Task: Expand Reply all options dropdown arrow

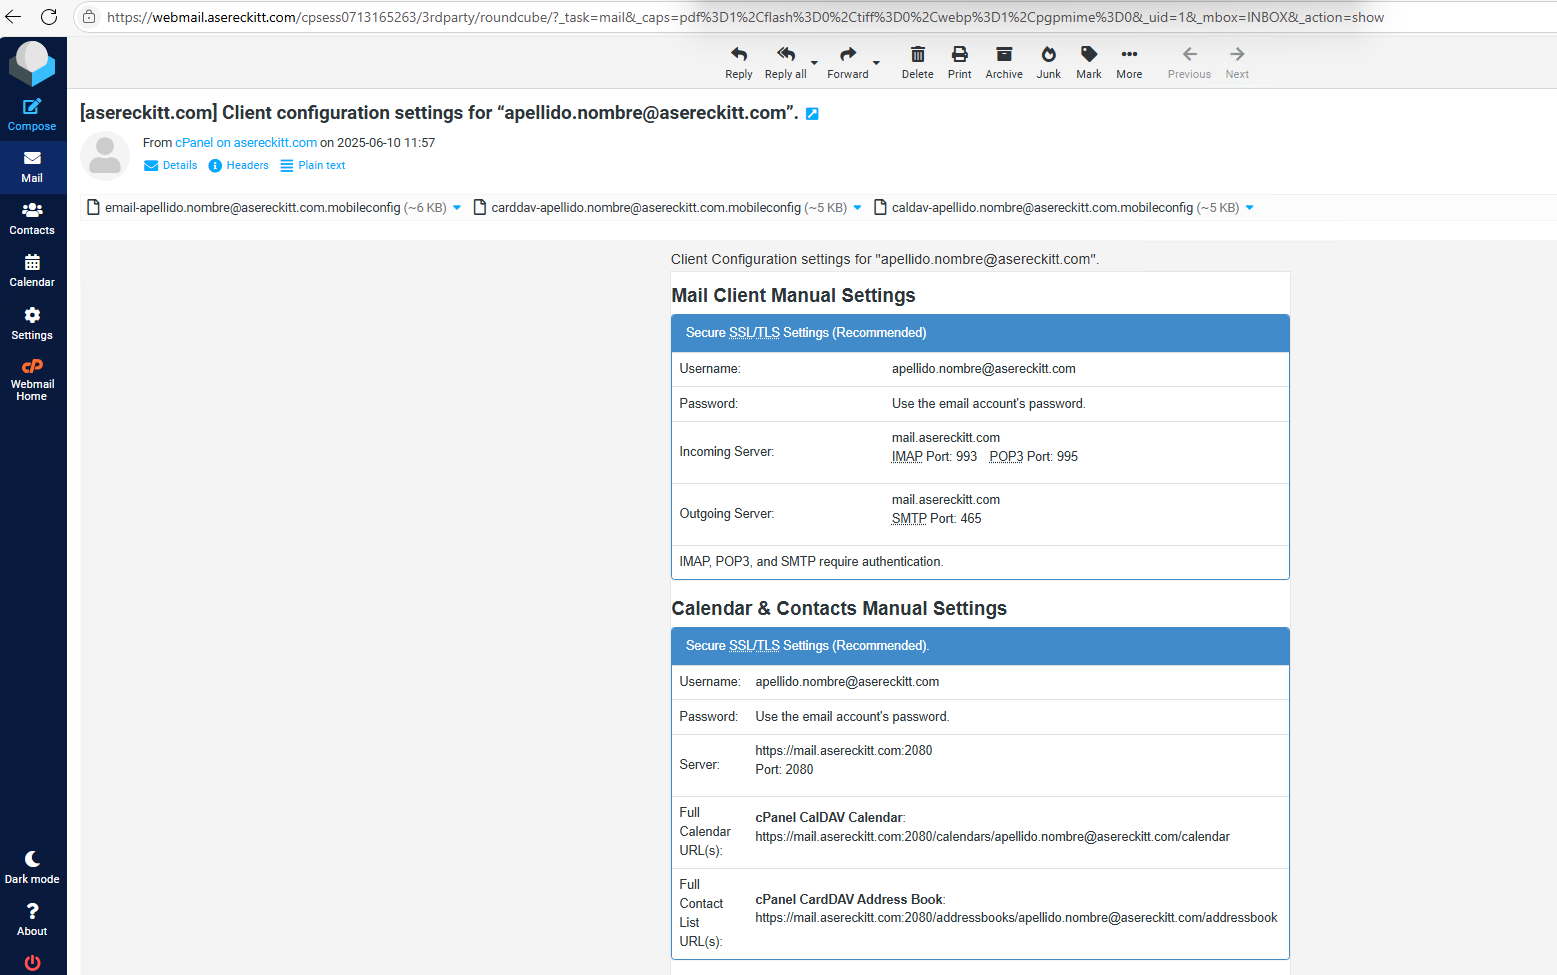Action: (814, 63)
